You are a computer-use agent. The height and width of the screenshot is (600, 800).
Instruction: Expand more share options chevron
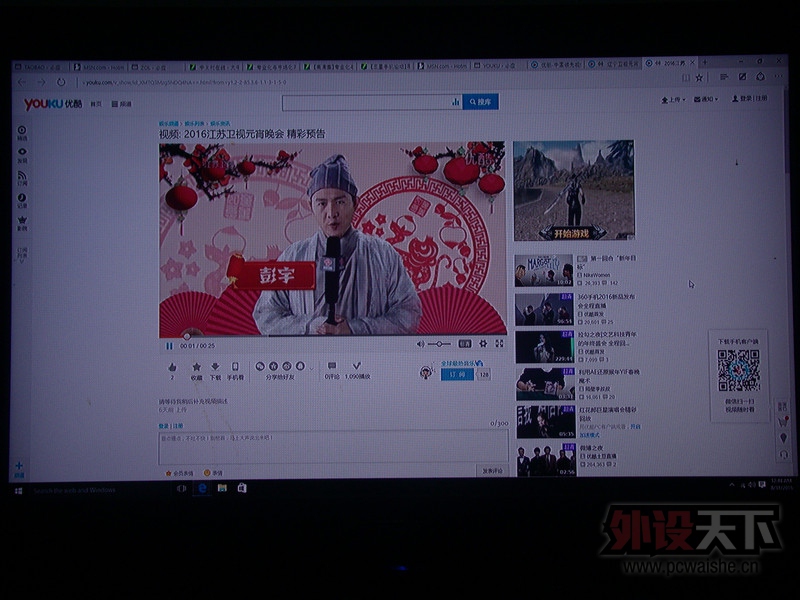pos(311,367)
